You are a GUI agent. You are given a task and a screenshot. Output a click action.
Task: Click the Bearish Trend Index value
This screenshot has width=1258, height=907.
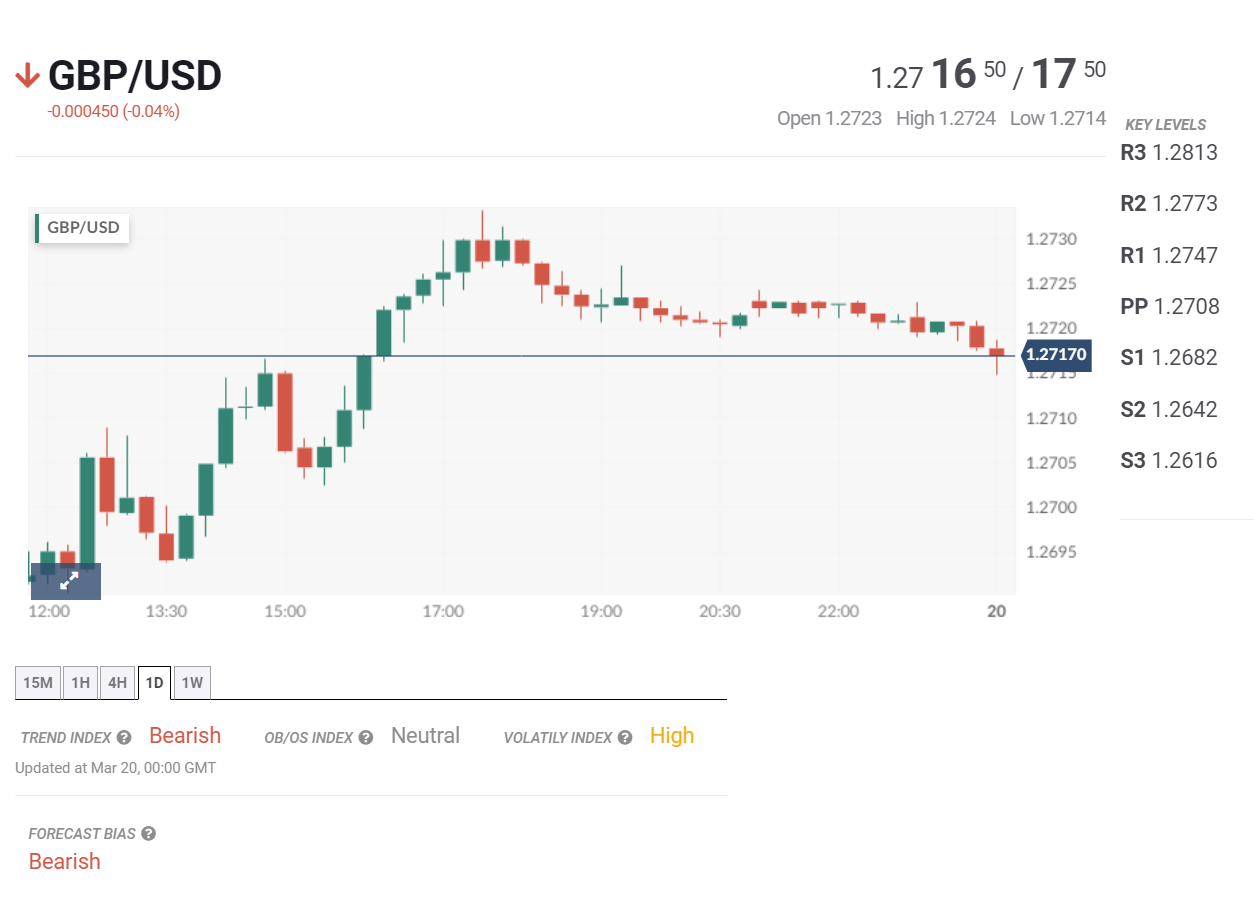point(185,736)
